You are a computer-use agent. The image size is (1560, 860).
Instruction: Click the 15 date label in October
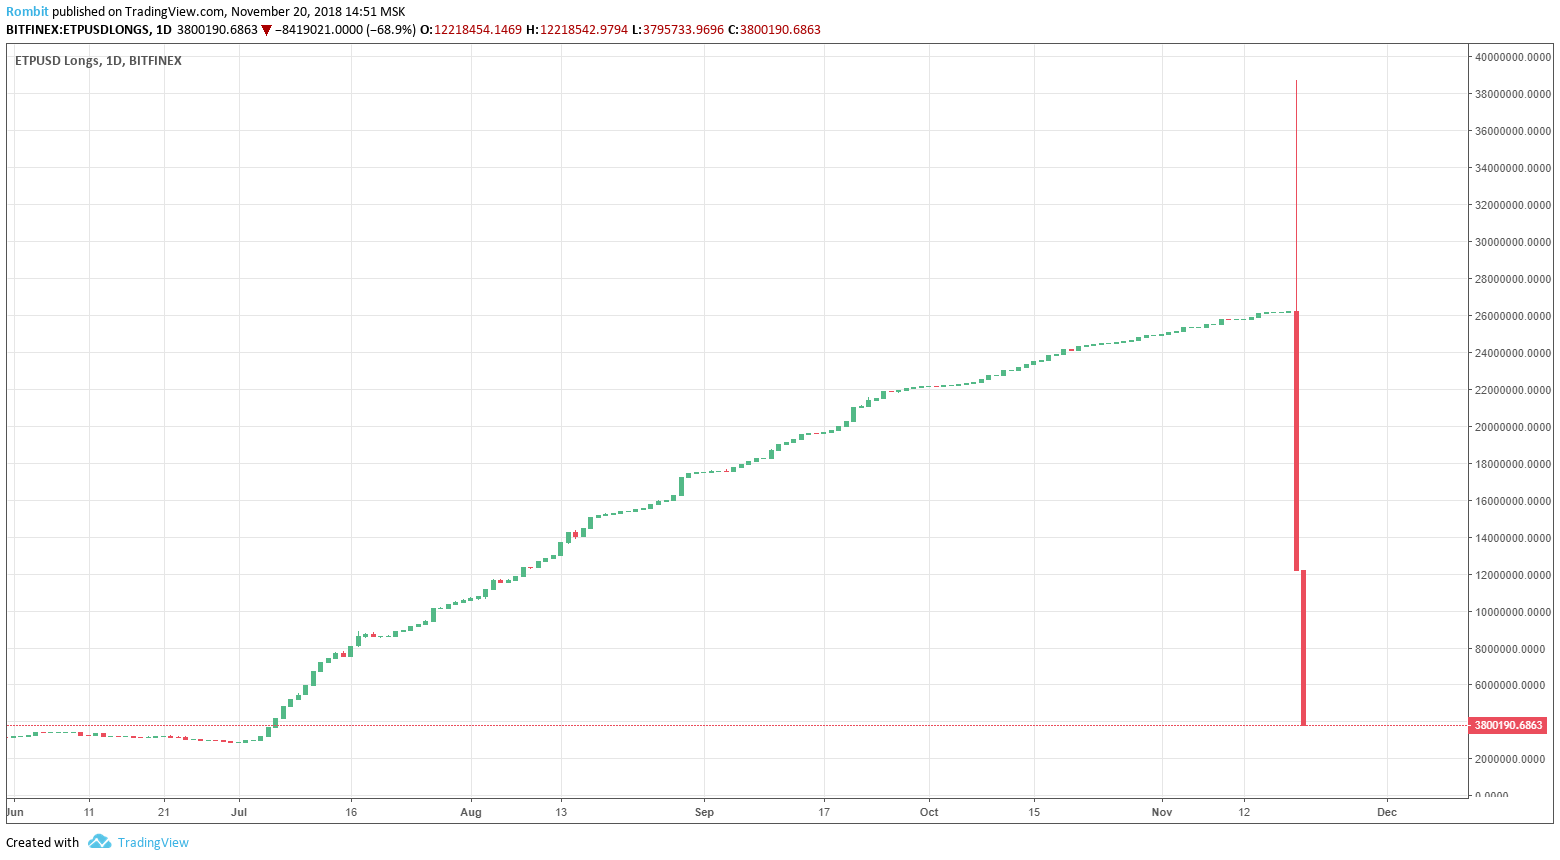tap(1034, 812)
